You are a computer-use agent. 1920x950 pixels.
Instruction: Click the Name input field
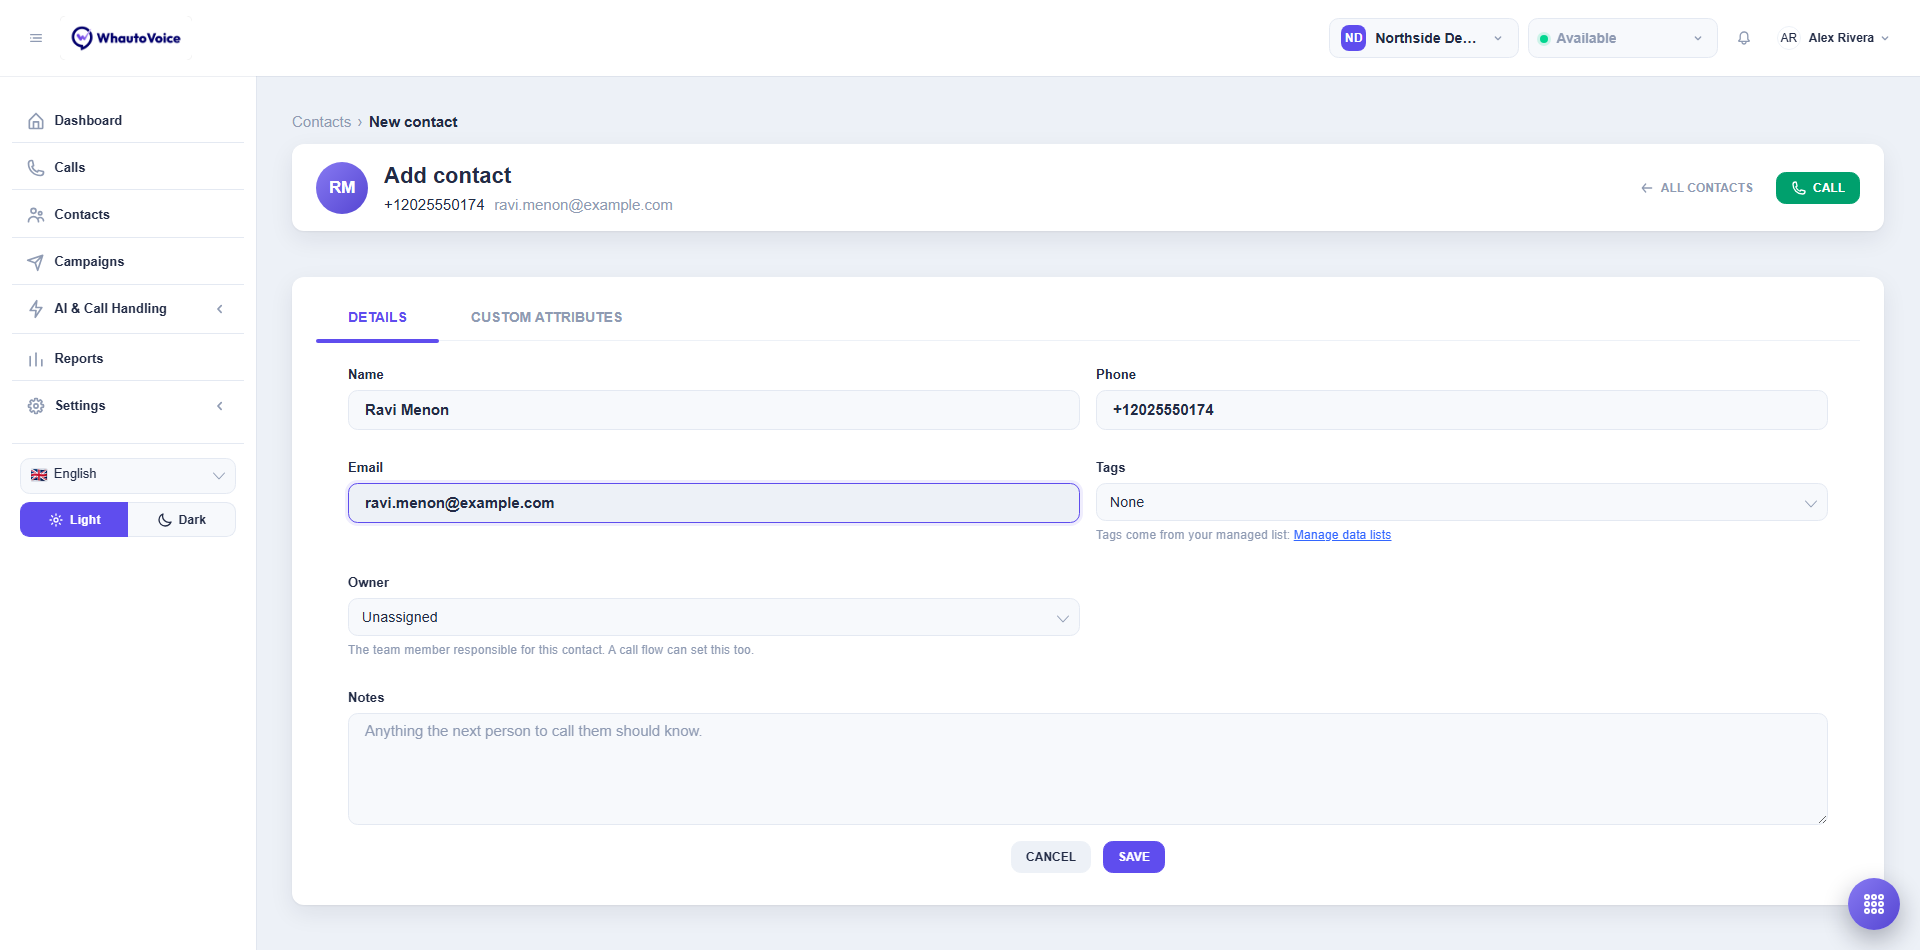click(713, 410)
